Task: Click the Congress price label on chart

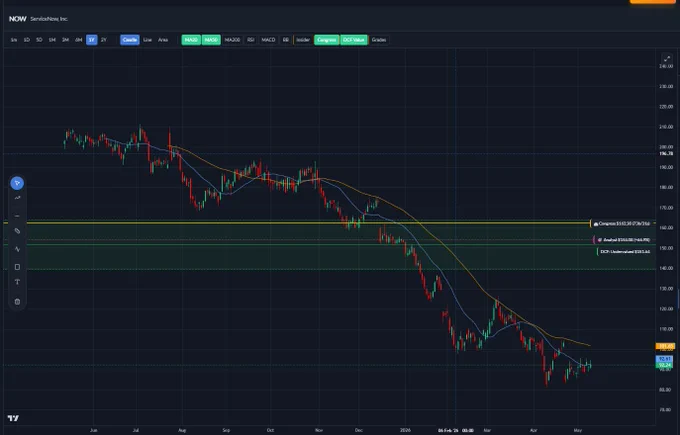Action: 621,224
